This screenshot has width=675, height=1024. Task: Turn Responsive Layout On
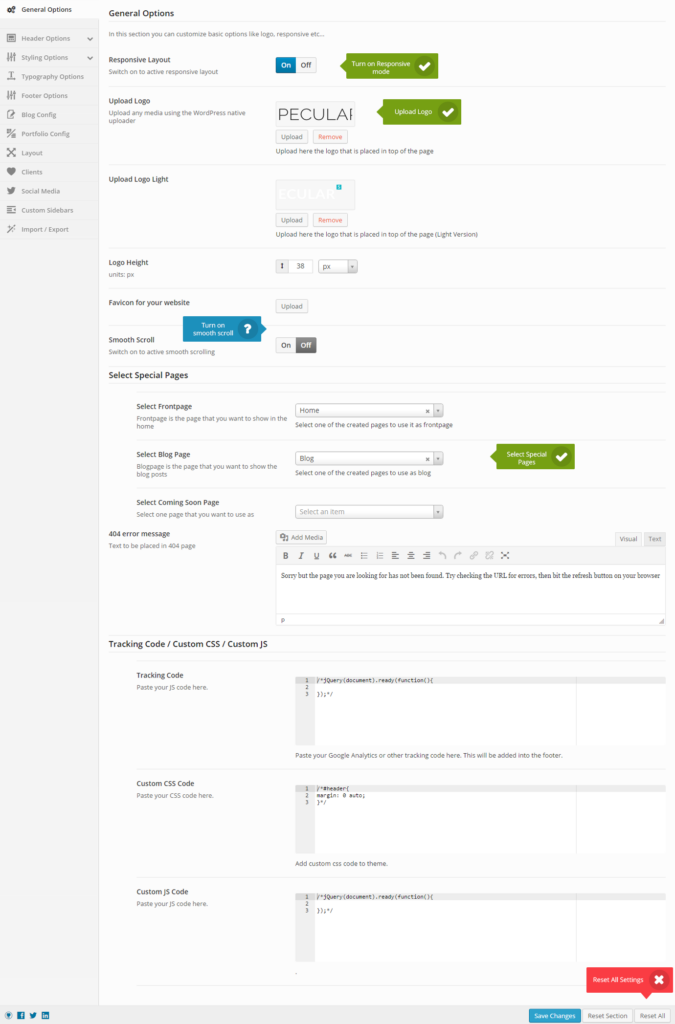(286, 65)
